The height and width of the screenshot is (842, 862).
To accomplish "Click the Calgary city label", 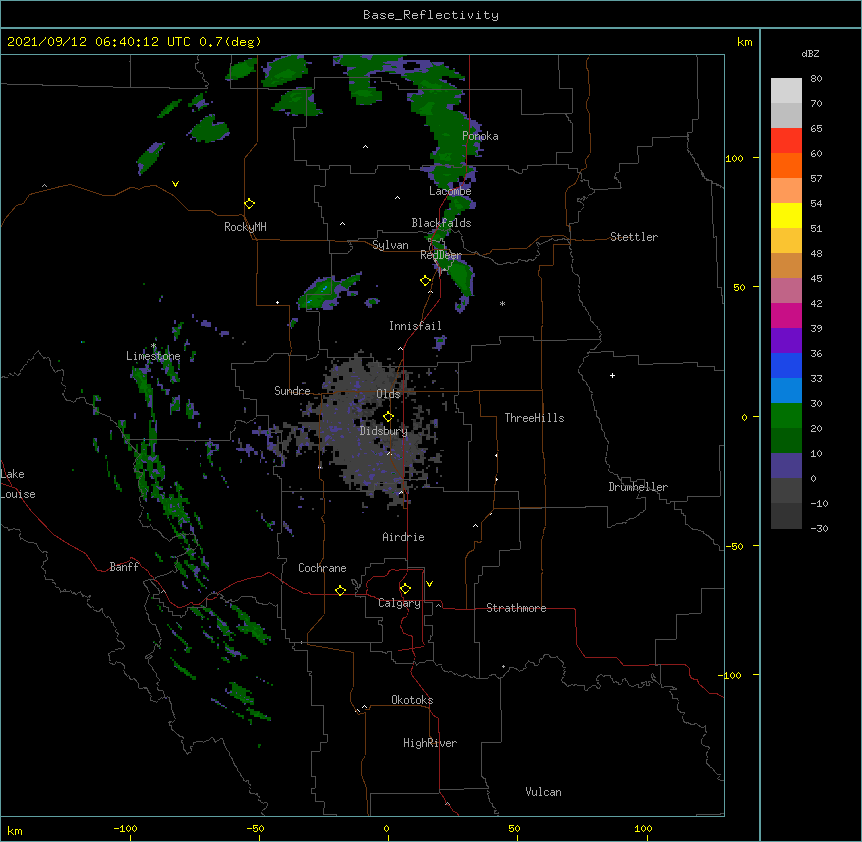I will click(399, 603).
